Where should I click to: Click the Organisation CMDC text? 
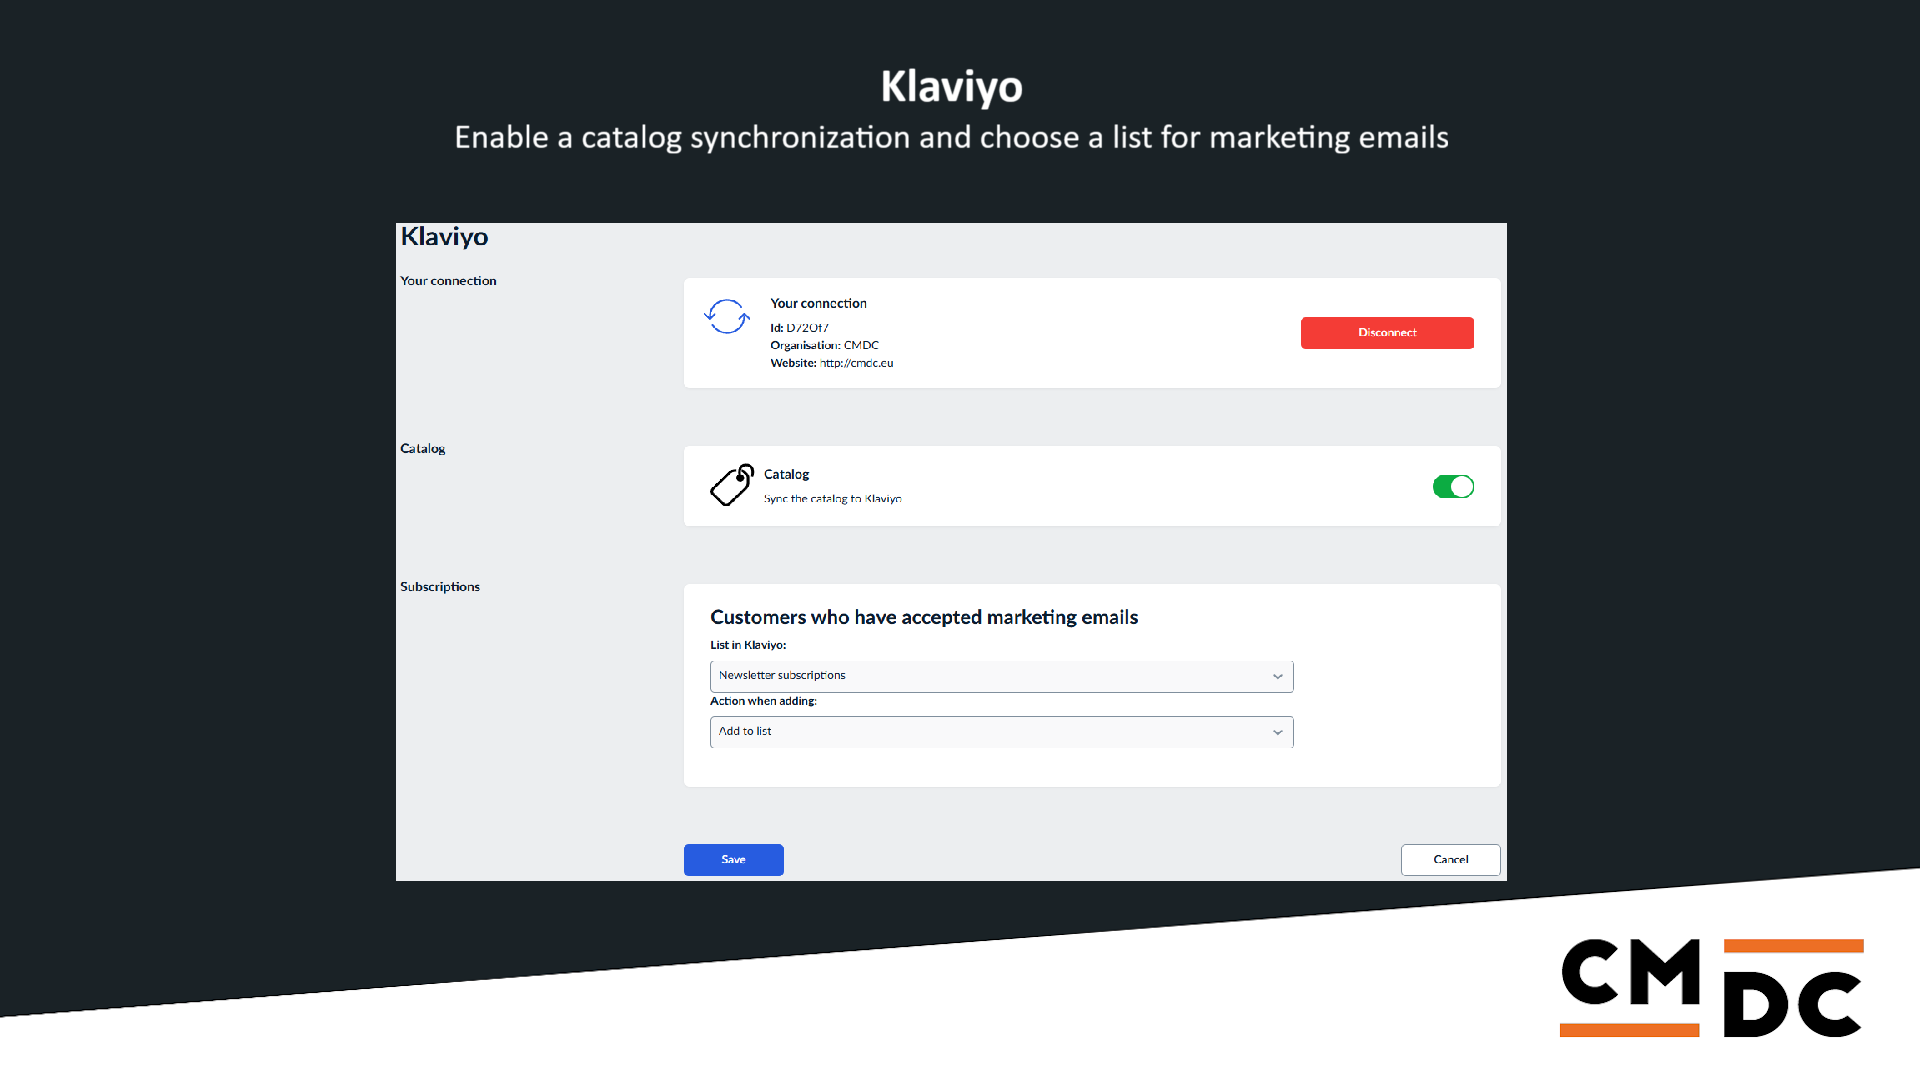pyautogui.click(x=824, y=346)
